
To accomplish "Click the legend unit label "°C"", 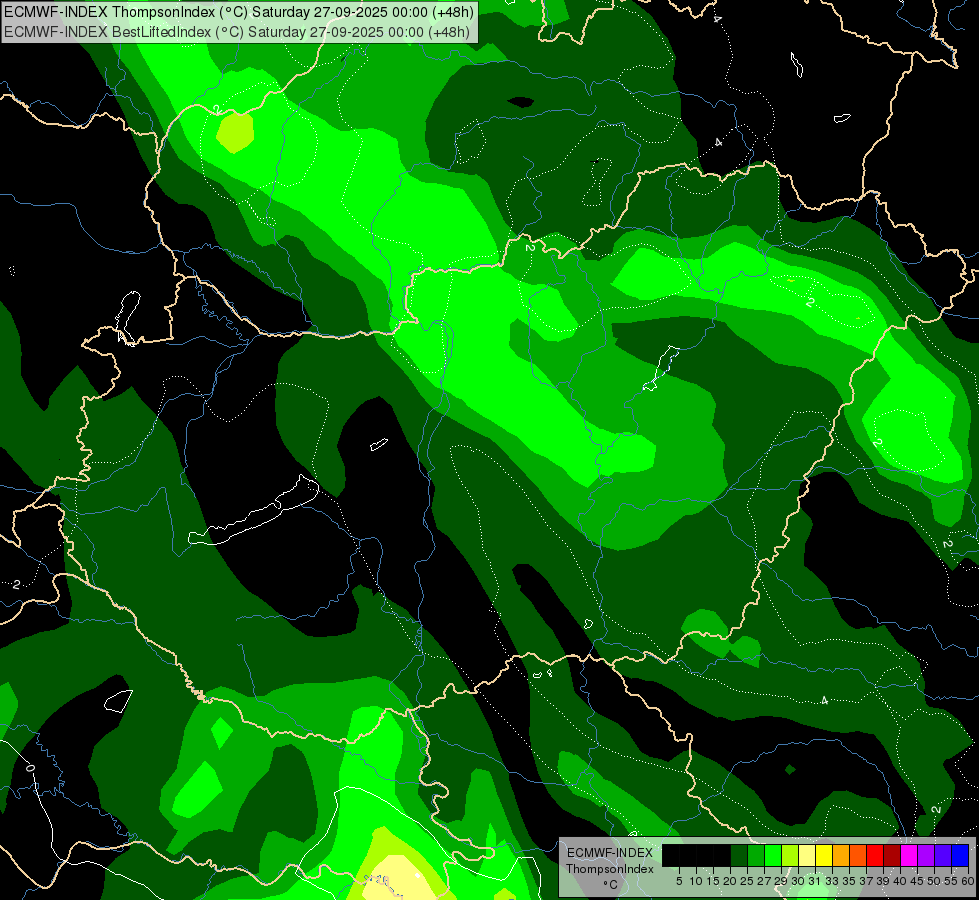I will [611, 885].
